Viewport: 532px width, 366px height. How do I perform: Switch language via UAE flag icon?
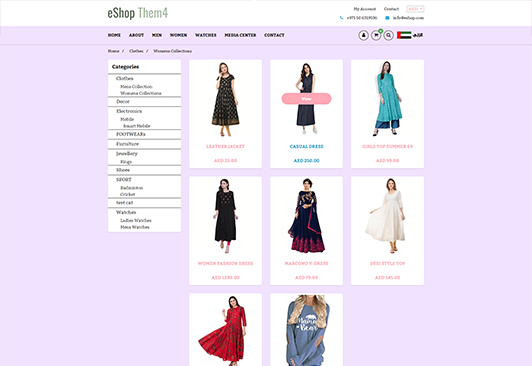pos(404,35)
